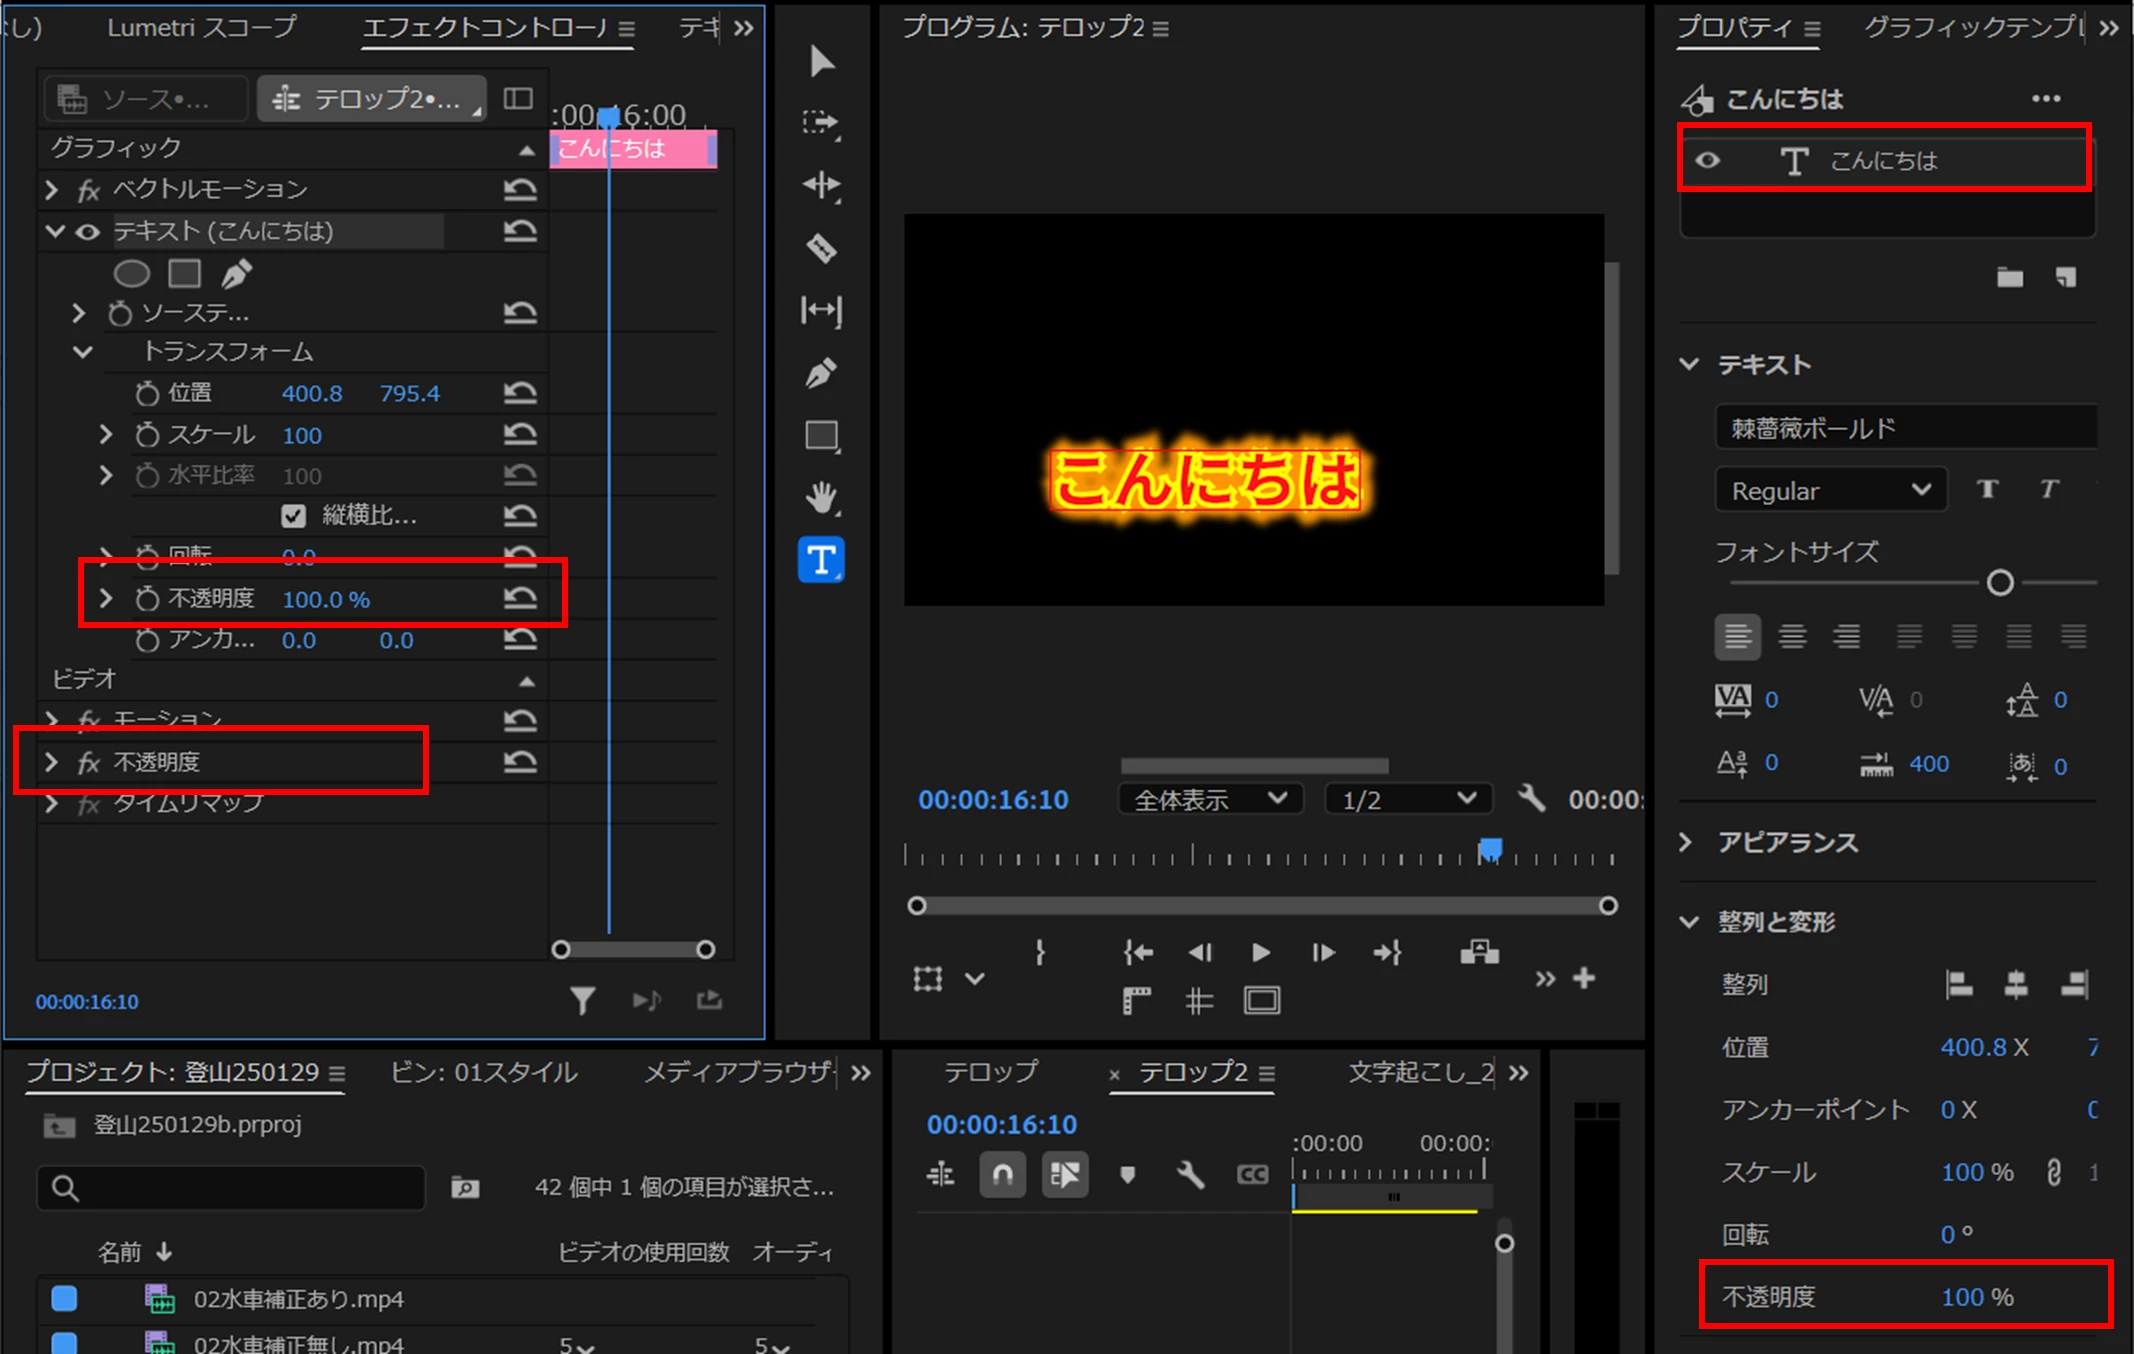Image resolution: width=2134 pixels, height=1354 pixels.
Task: Switch to the Lumetri スコープ tab
Action: (201, 27)
